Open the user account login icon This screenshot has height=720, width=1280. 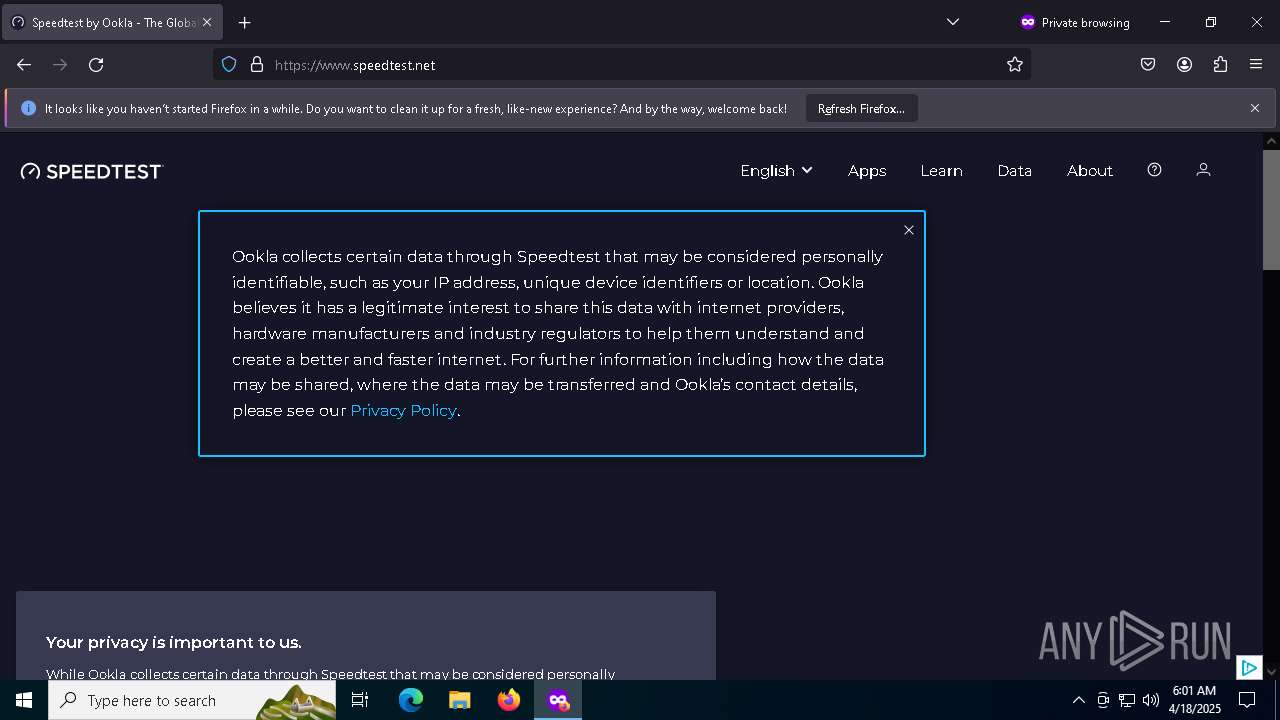click(x=1203, y=170)
